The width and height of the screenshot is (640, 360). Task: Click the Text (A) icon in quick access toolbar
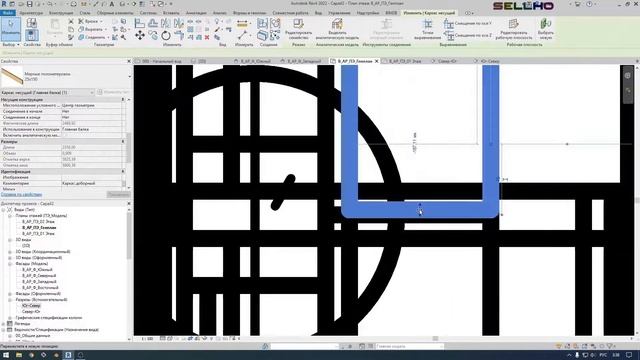[x=111, y=4]
